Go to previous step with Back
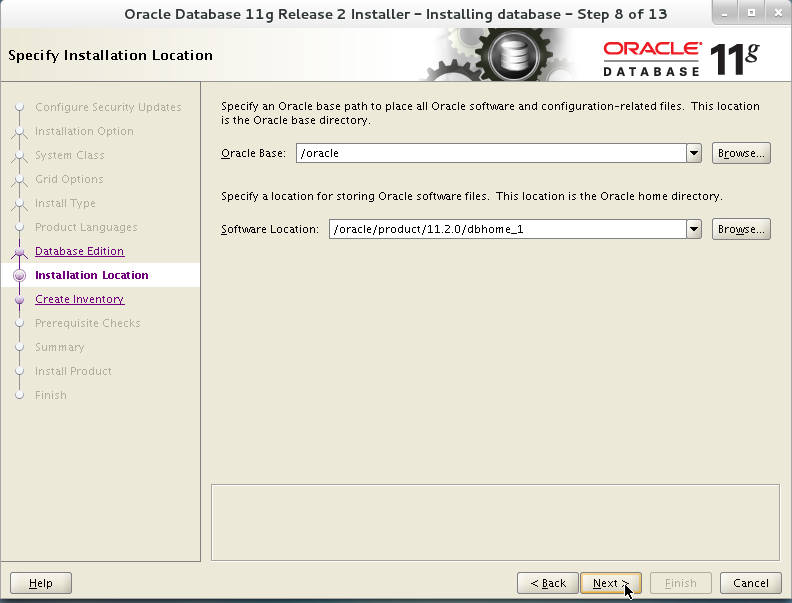This screenshot has height=603, width=792. tap(548, 583)
